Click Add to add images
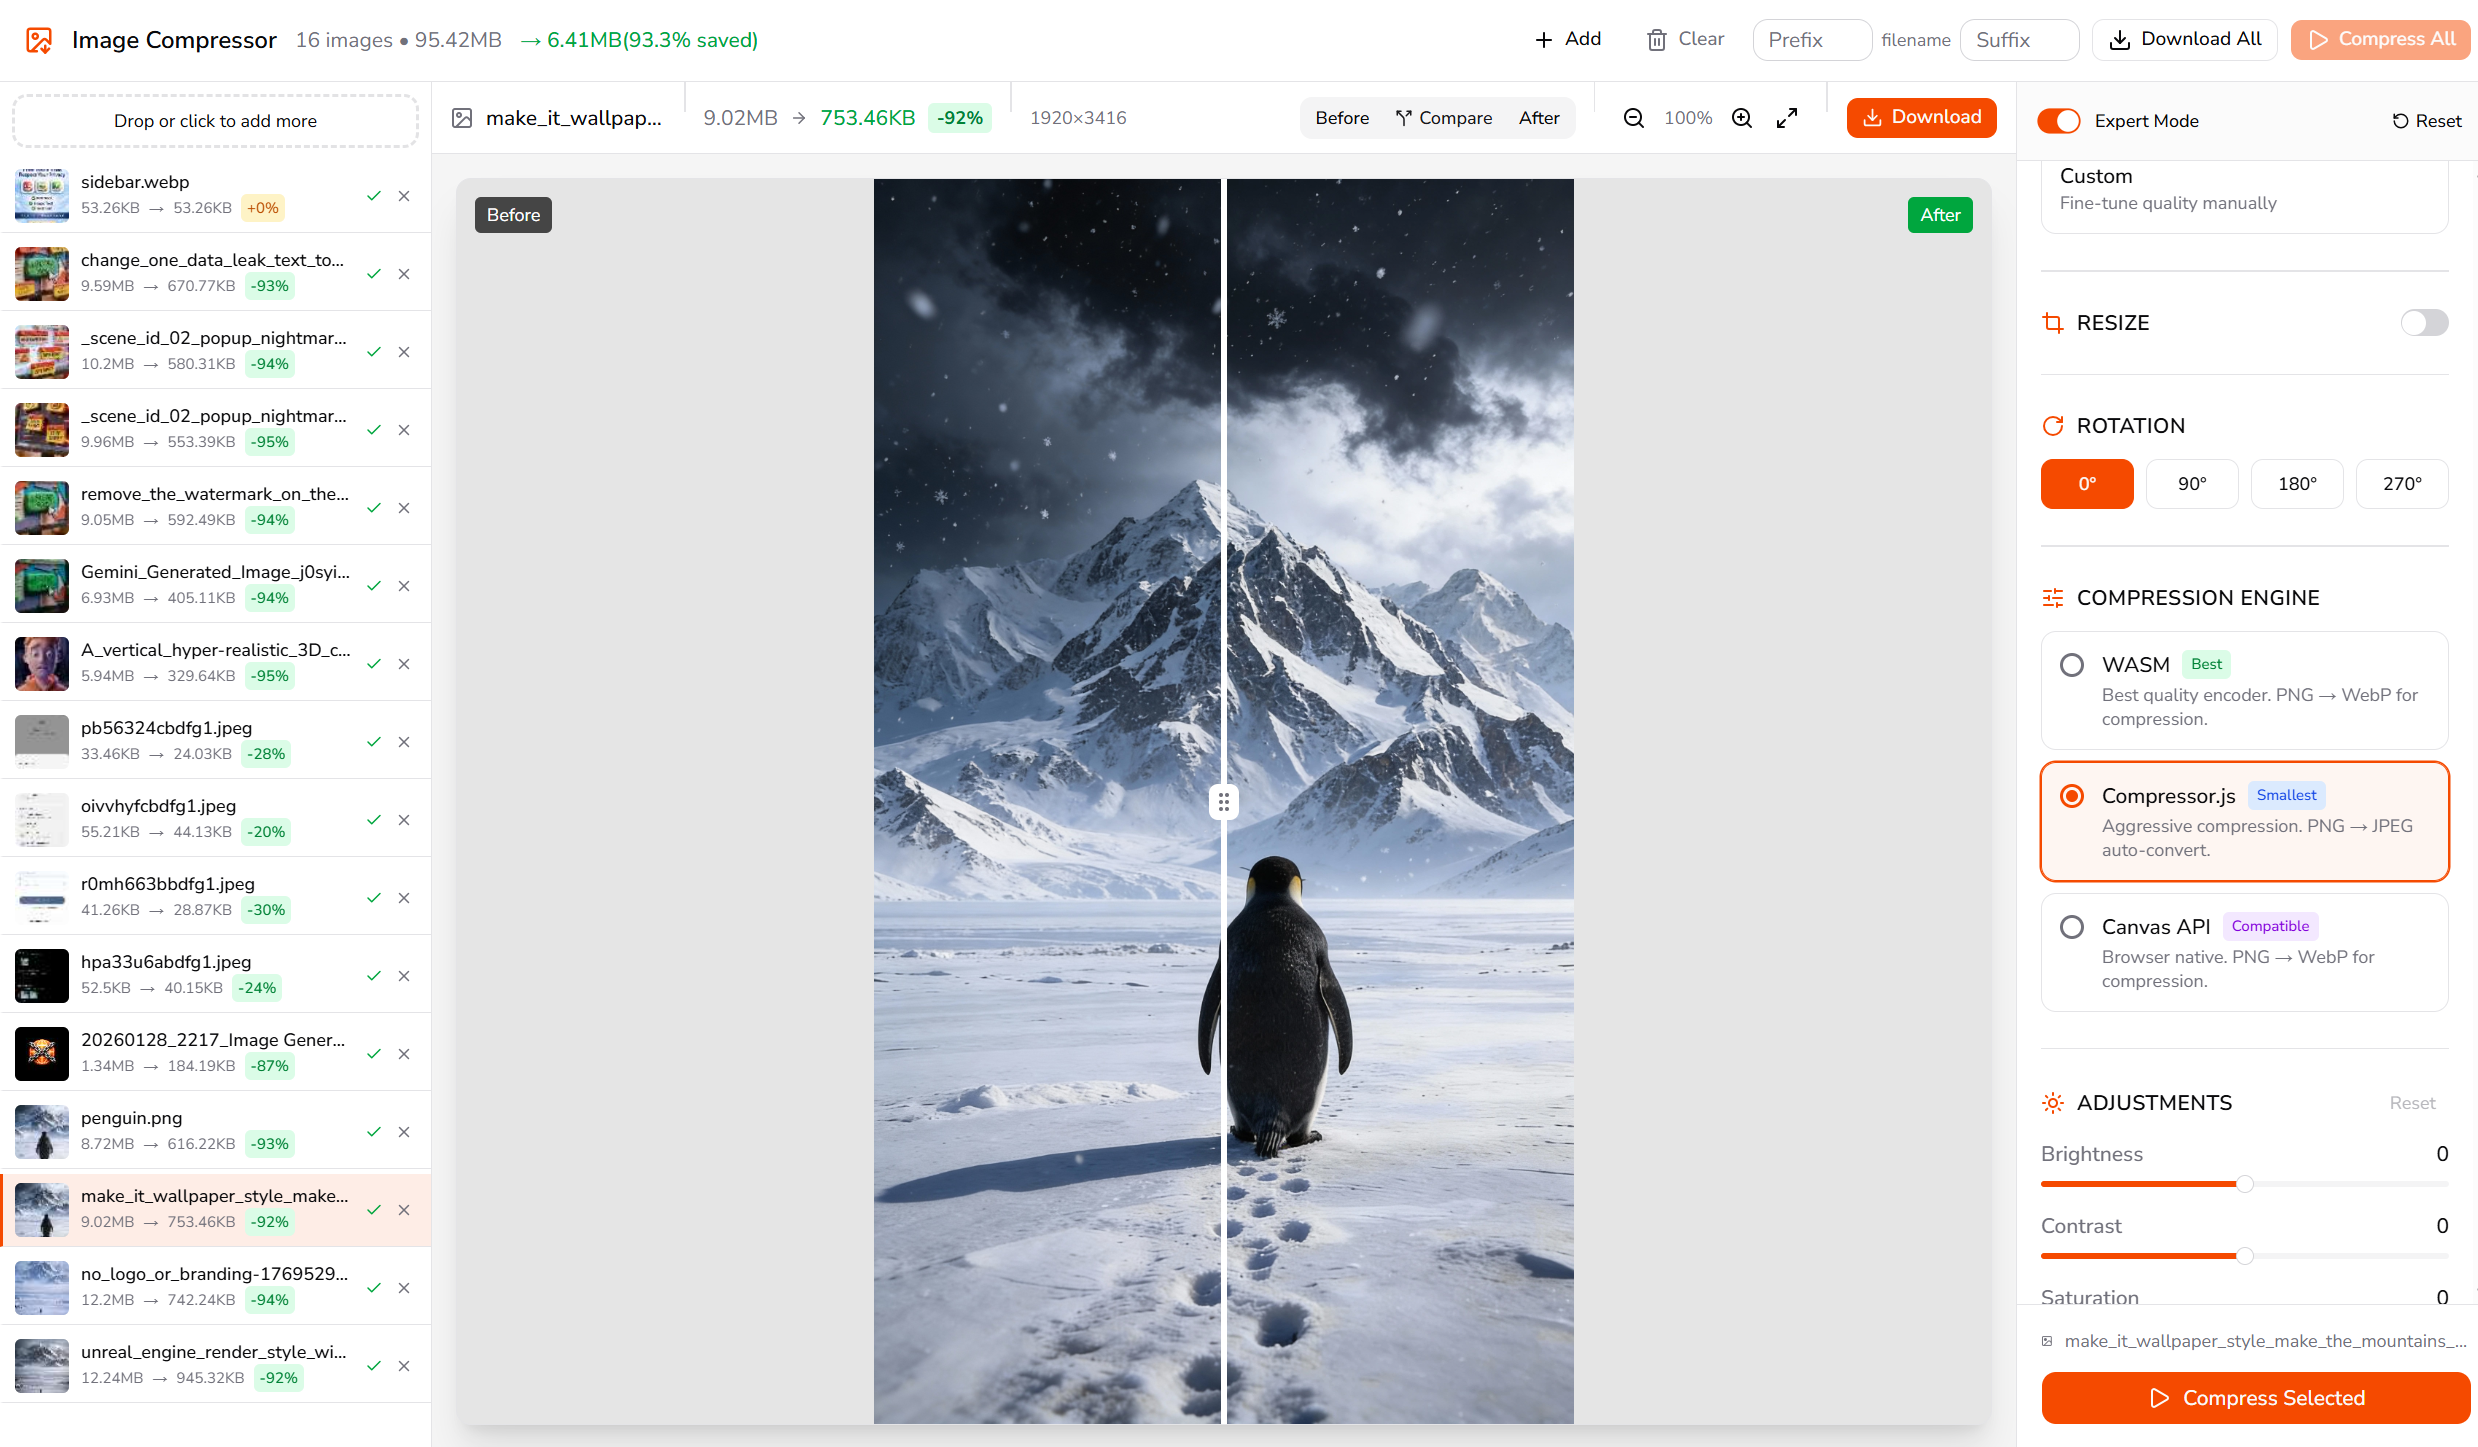Image resolution: width=2478 pixels, height=1447 pixels. pos(1568,39)
